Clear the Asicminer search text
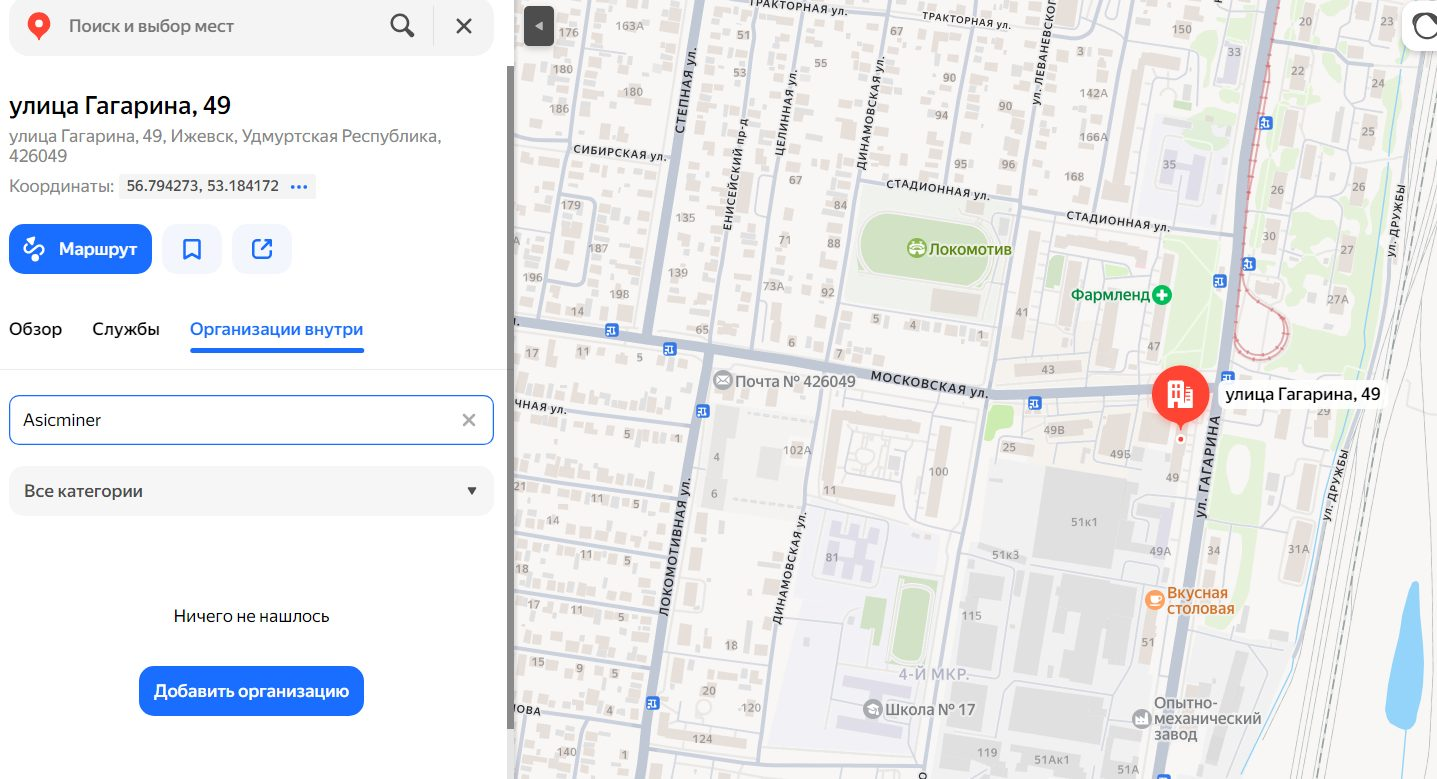Viewport: 1437px width, 779px height. pyautogui.click(x=469, y=420)
